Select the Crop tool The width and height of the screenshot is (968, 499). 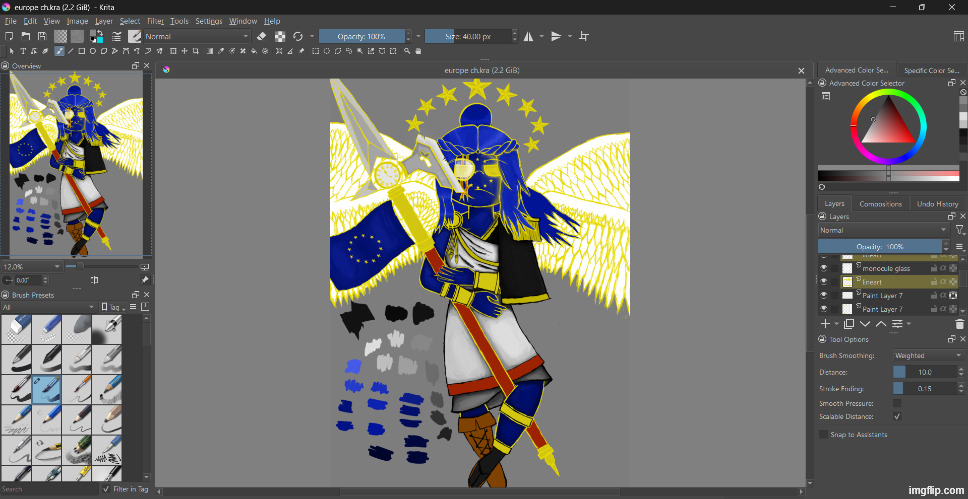point(196,51)
